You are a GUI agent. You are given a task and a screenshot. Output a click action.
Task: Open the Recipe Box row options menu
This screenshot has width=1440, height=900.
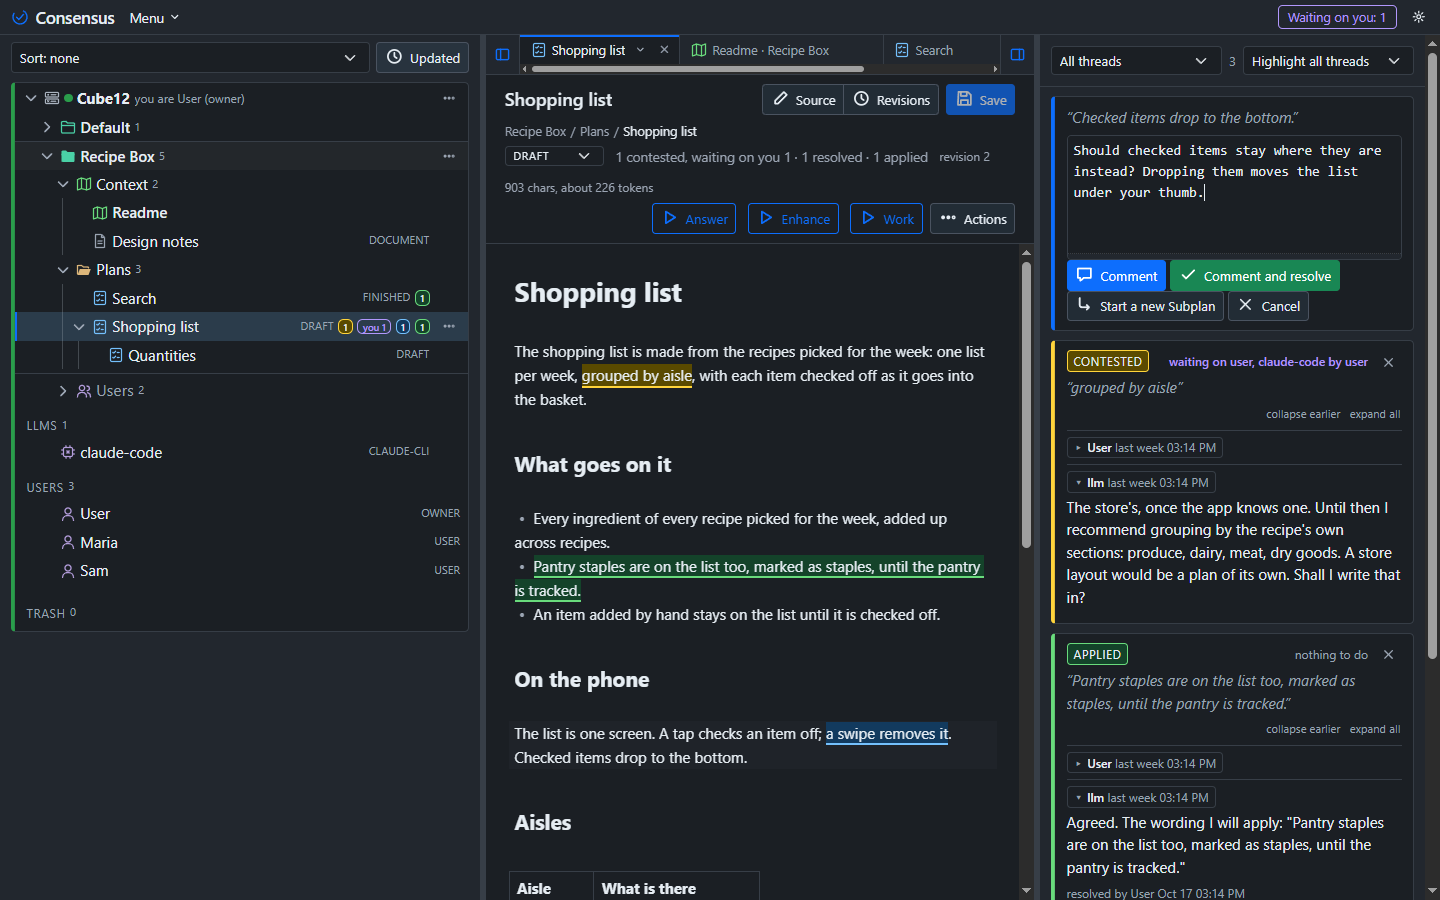tap(449, 156)
